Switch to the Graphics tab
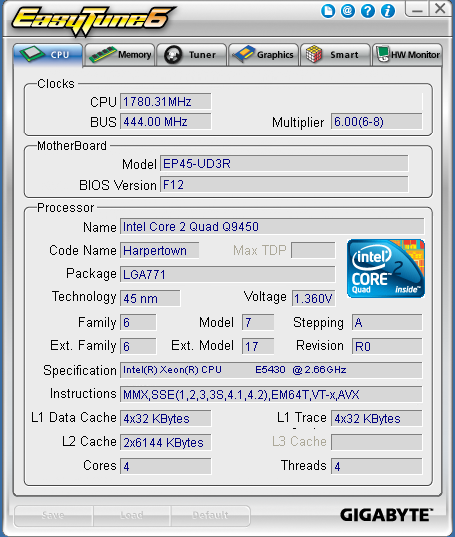Image resolution: width=455 pixels, height=537 pixels. (263, 55)
